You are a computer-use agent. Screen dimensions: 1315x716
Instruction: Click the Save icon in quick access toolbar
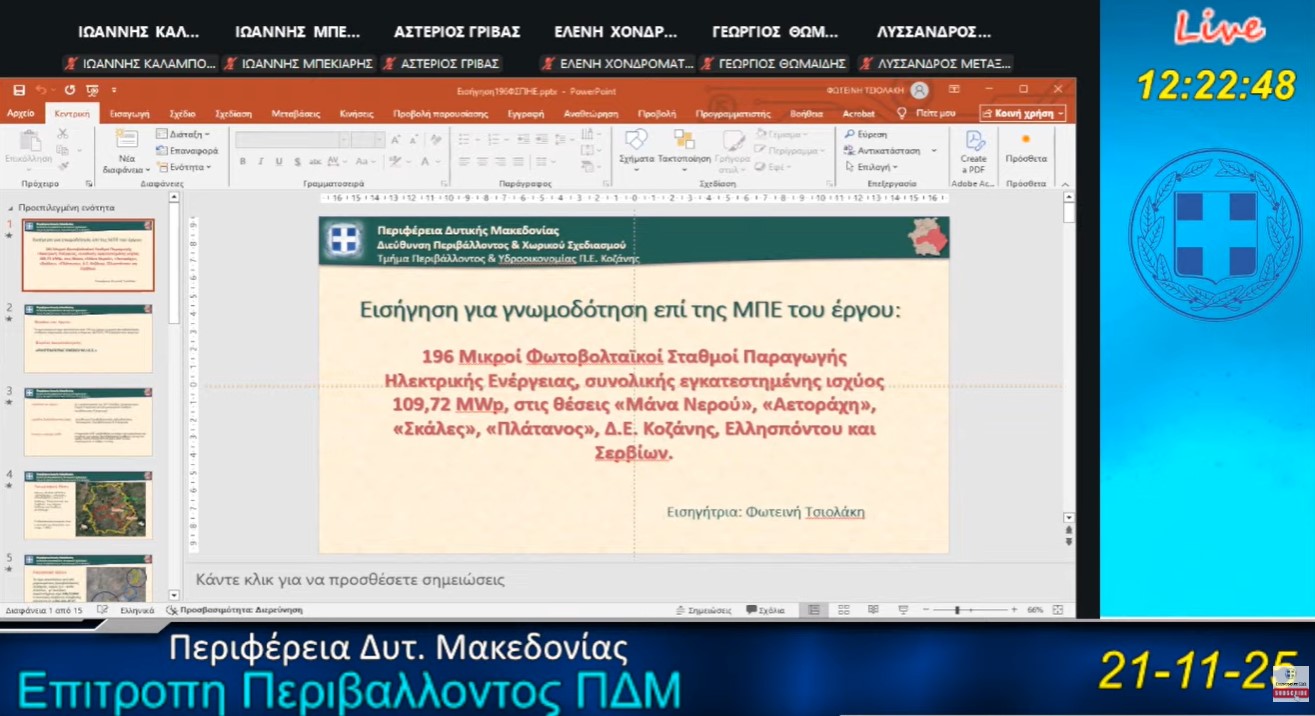20,90
